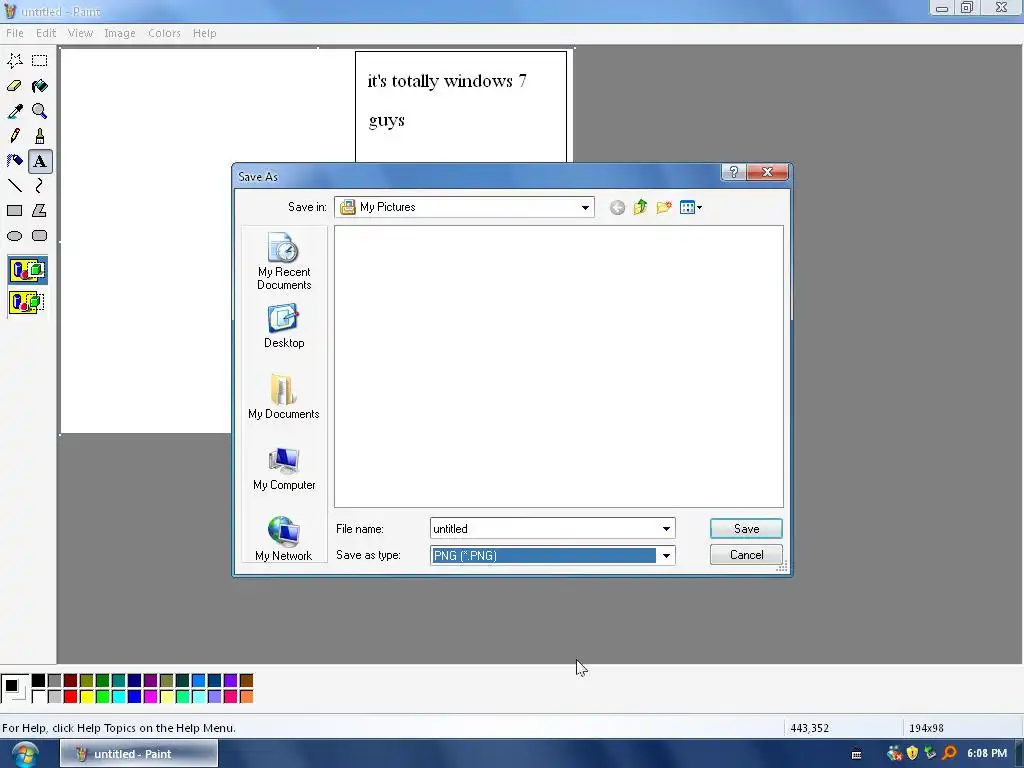1024x768 pixels.
Task: Click the Save button
Action: (x=746, y=529)
